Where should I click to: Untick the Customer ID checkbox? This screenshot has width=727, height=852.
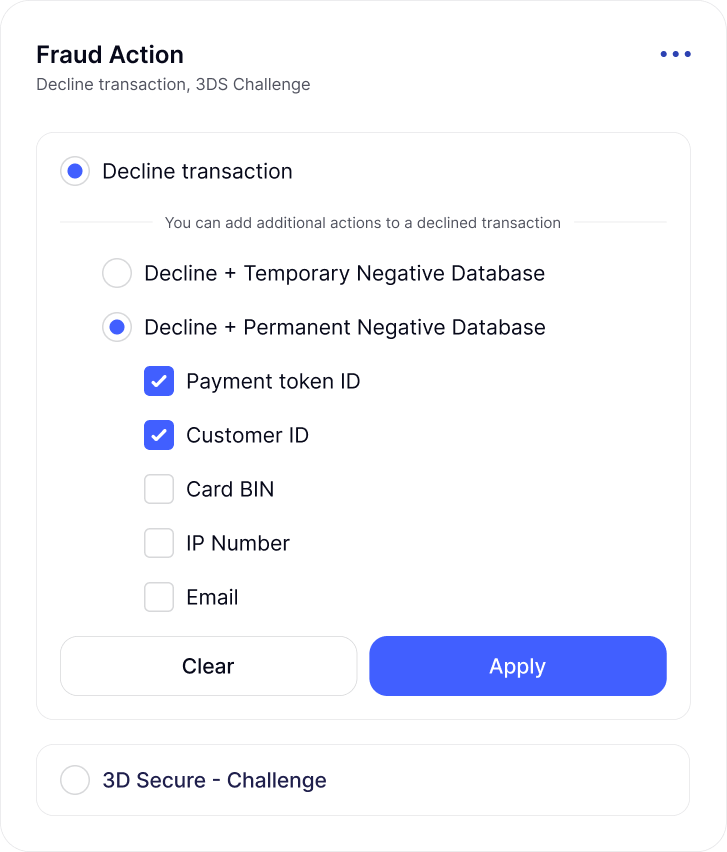coord(159,435)
